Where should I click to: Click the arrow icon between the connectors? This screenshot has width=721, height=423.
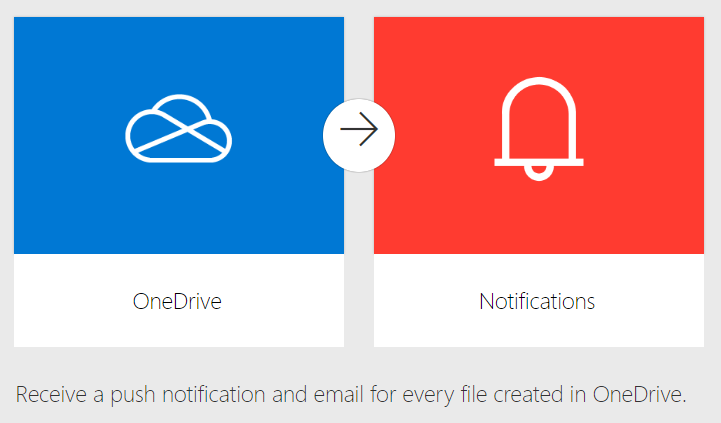(359, 135)
